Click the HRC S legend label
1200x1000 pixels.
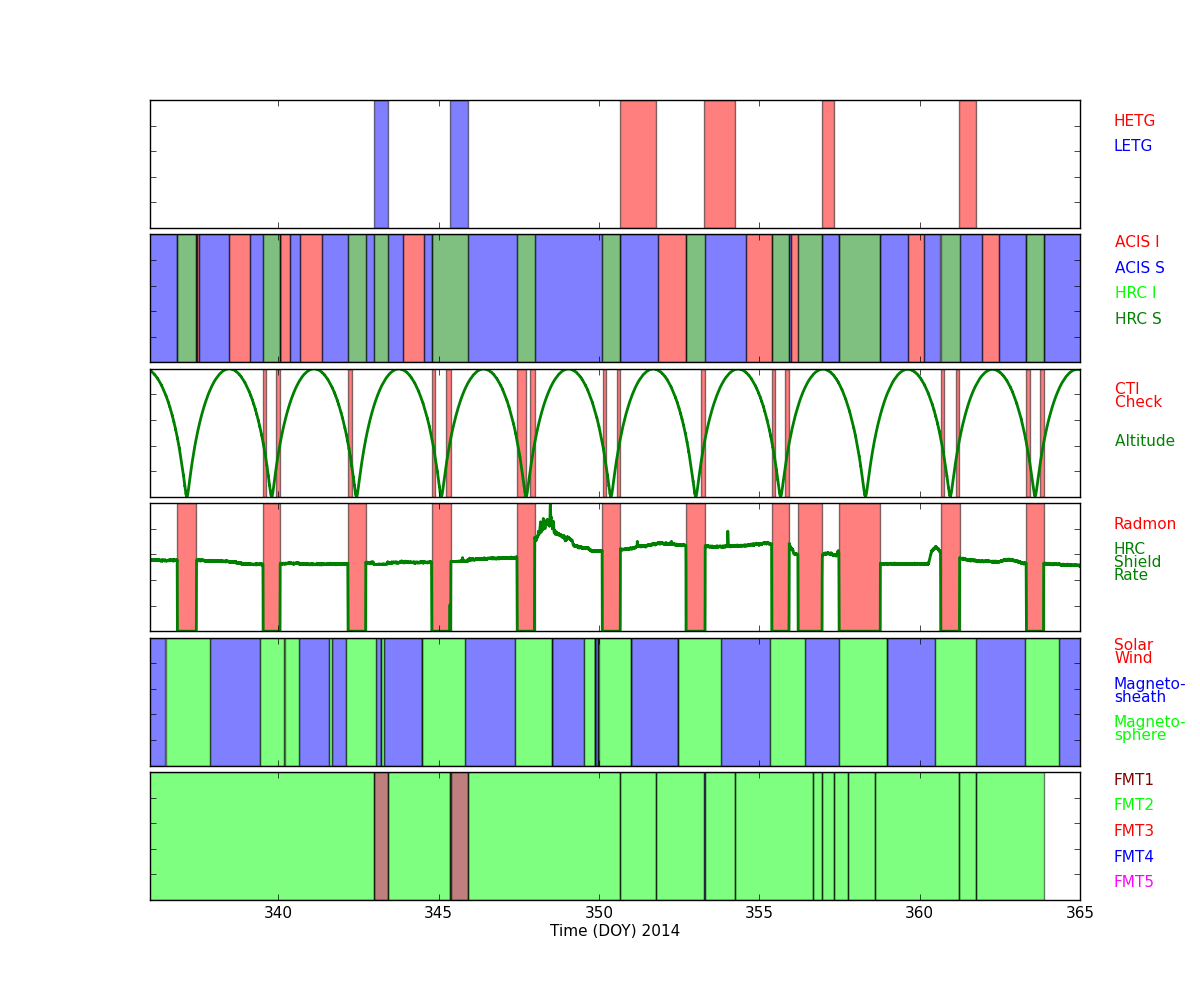[x=1137, y=319]
